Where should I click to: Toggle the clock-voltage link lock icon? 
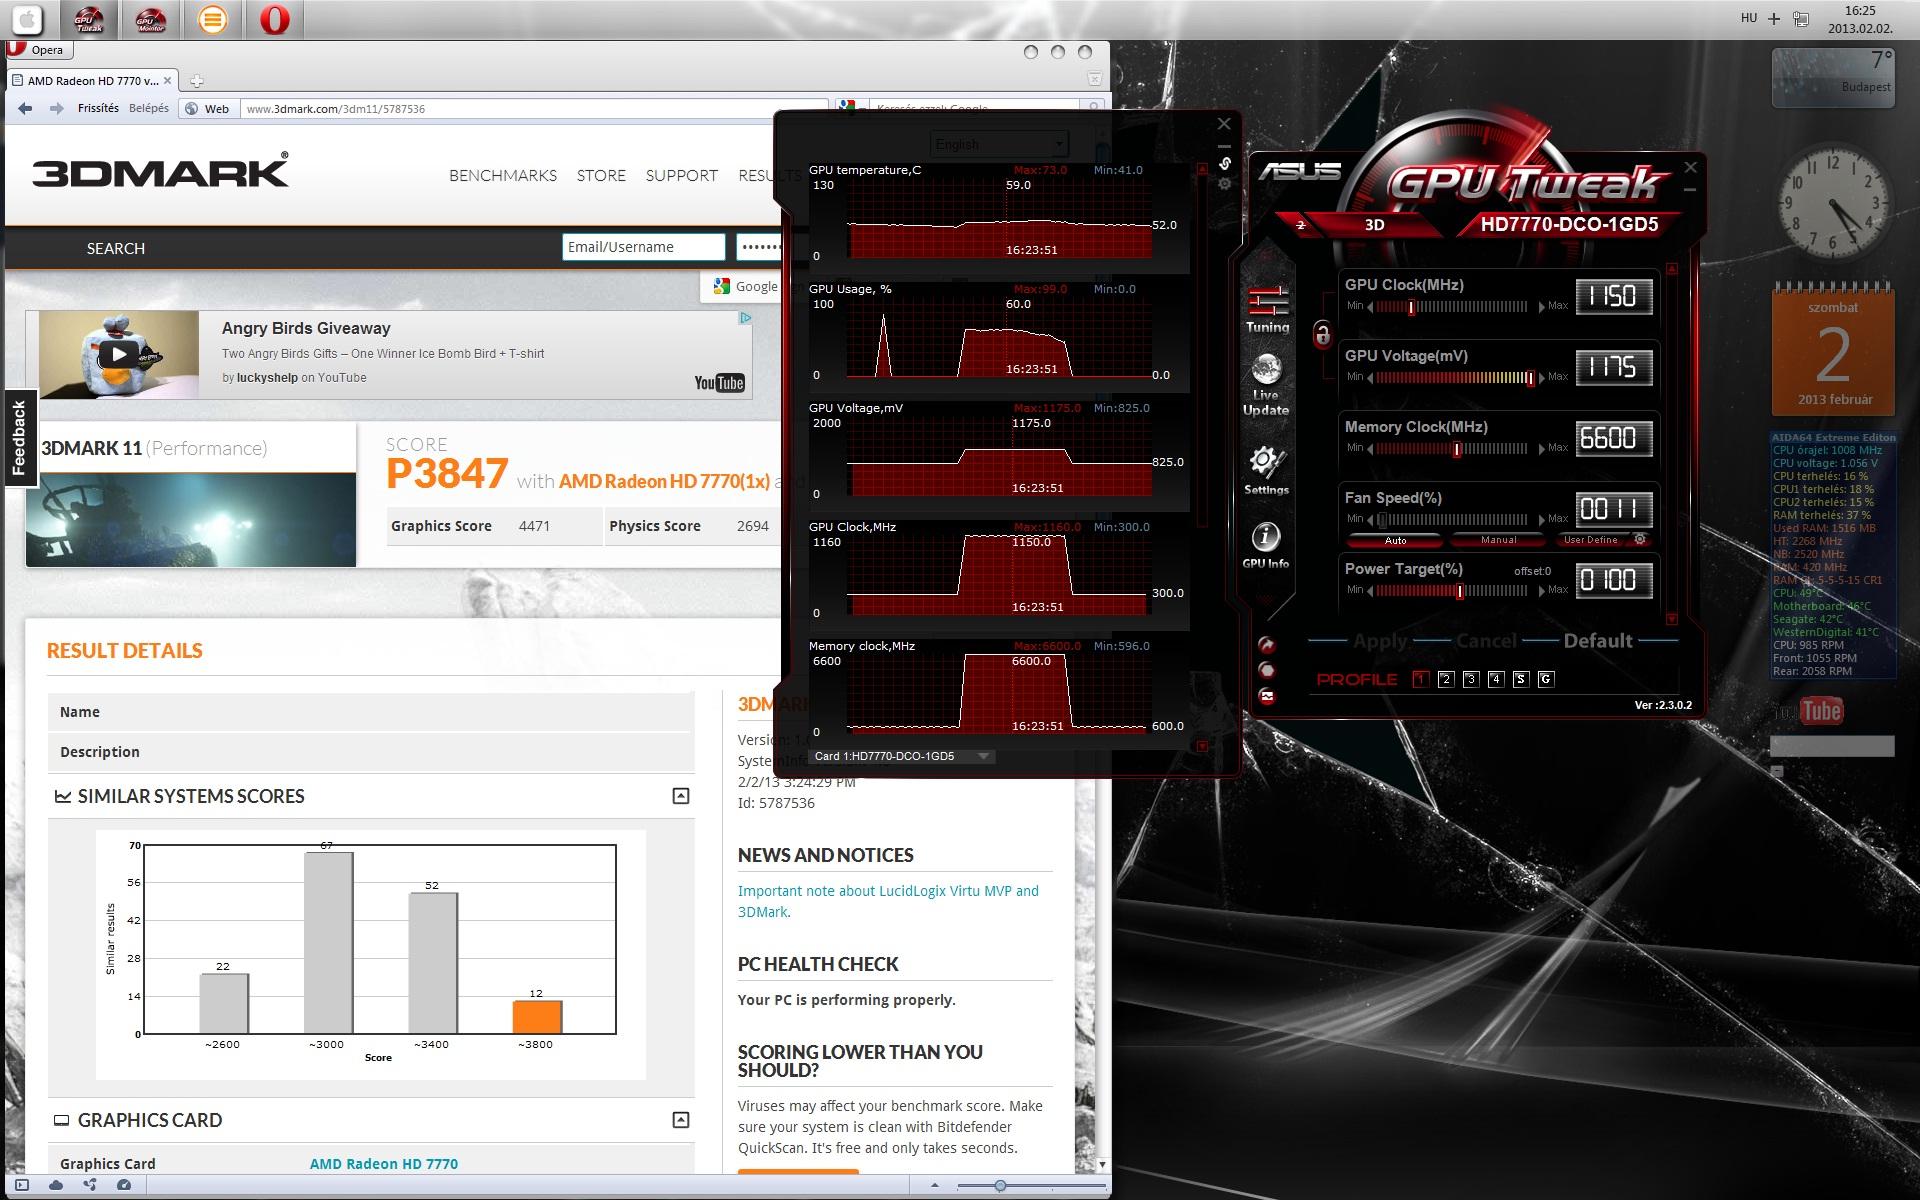1322,334
